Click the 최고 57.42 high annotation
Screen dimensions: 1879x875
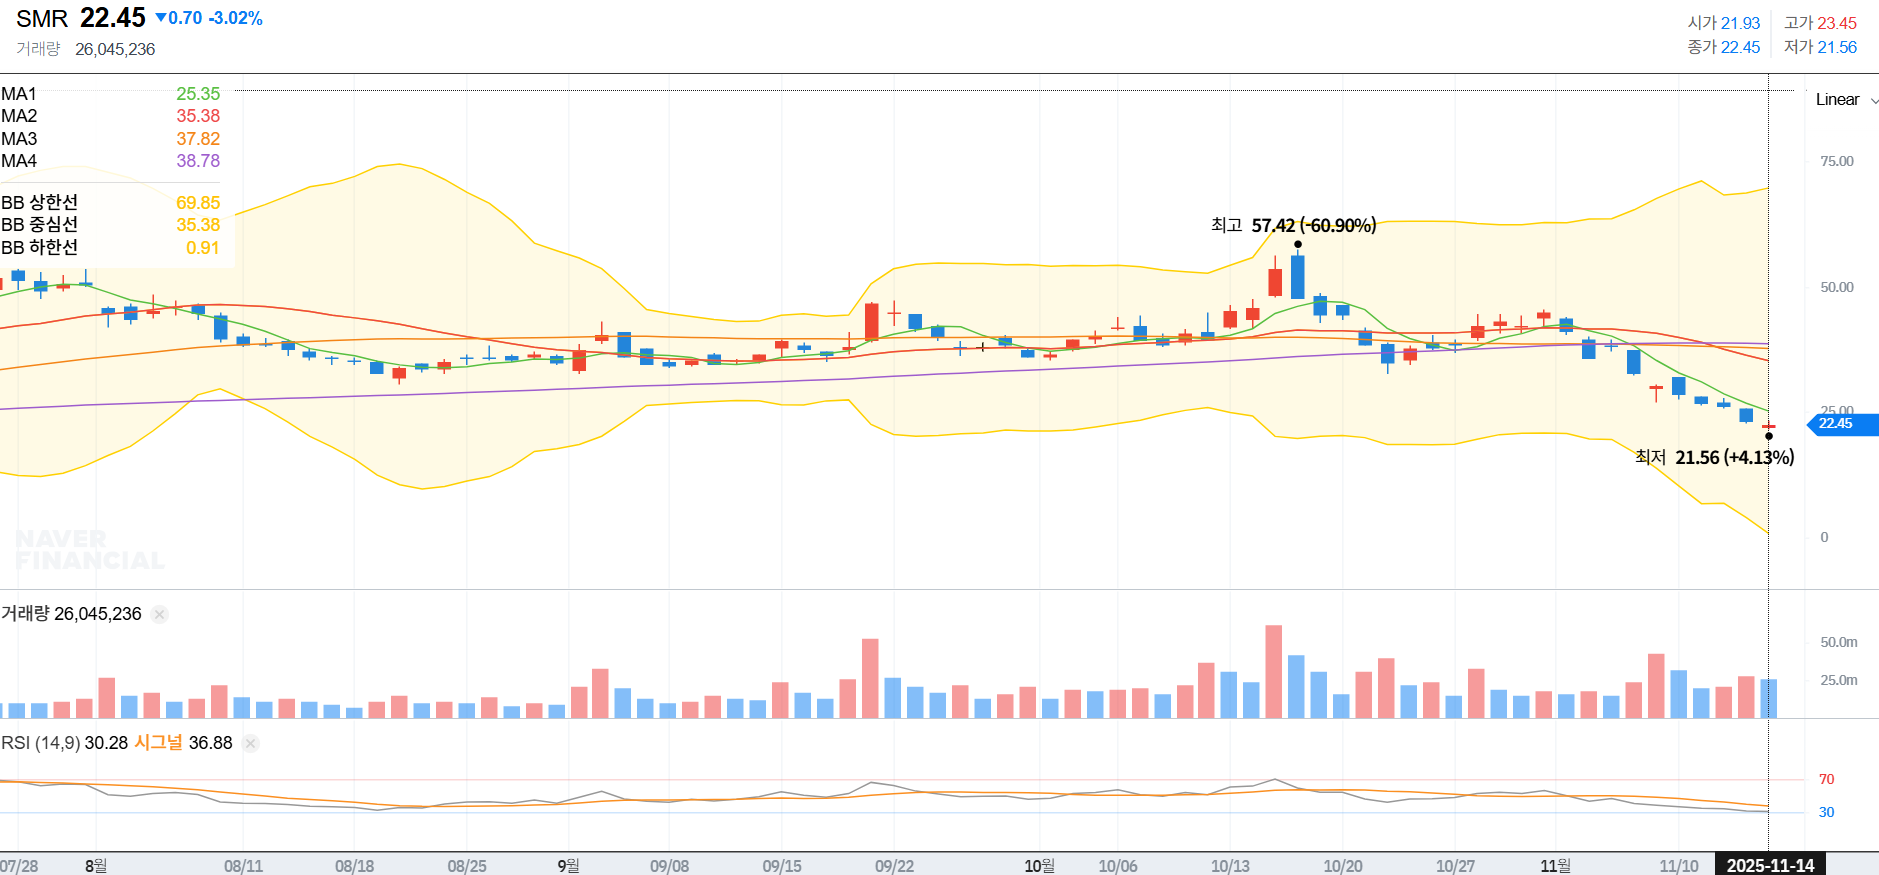(x=1293, y=226)
